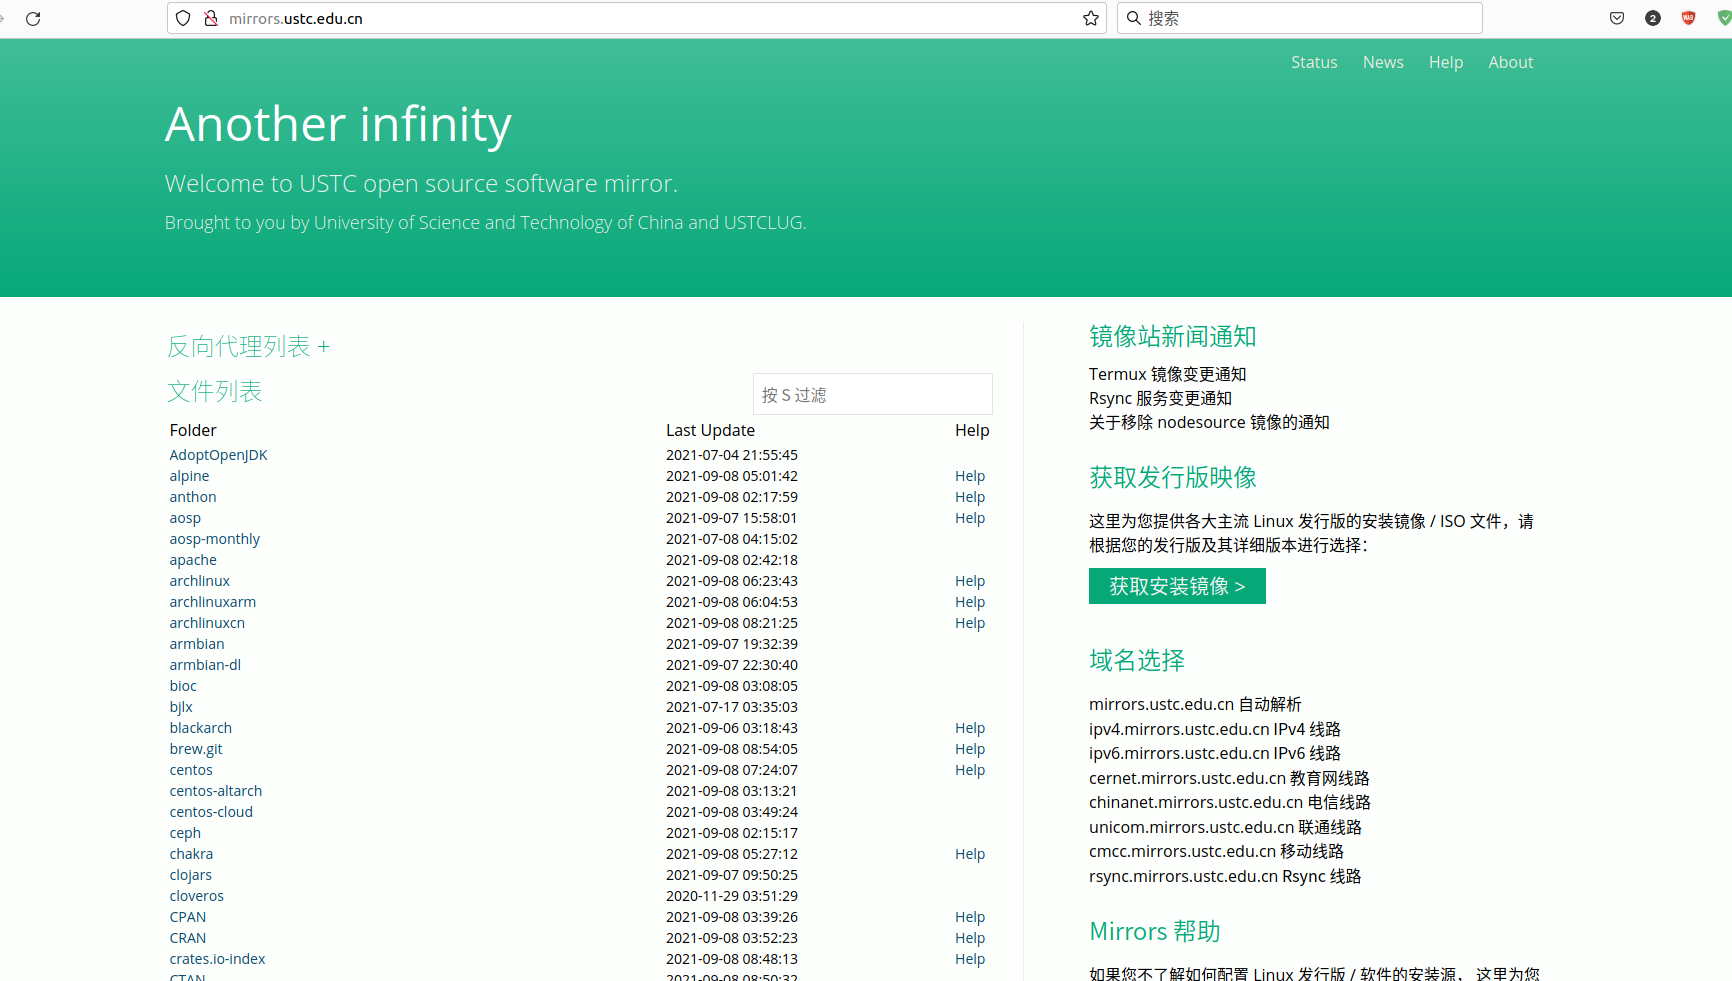Open extension icon with badge 2
The width and height of the screenshot is (1732, 981).
point(1653,18)
